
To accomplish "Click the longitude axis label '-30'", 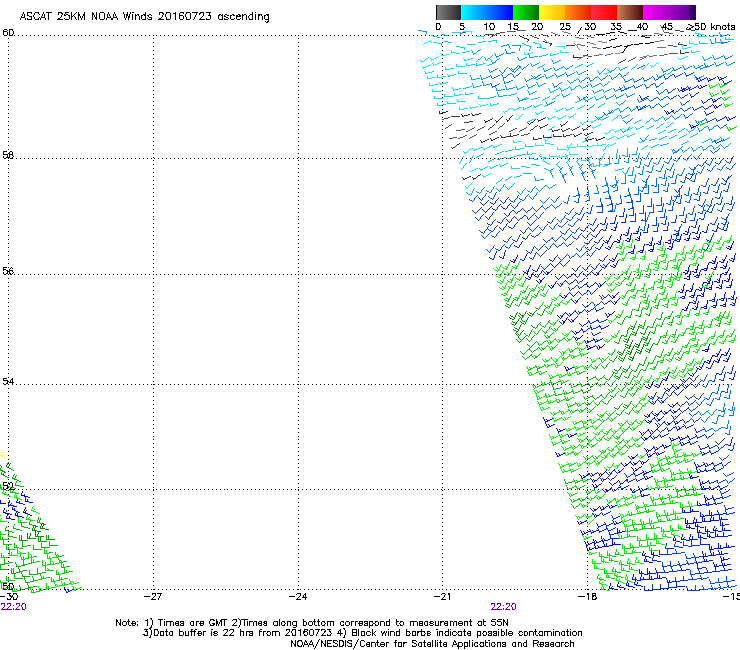I will tap(9, 597).
